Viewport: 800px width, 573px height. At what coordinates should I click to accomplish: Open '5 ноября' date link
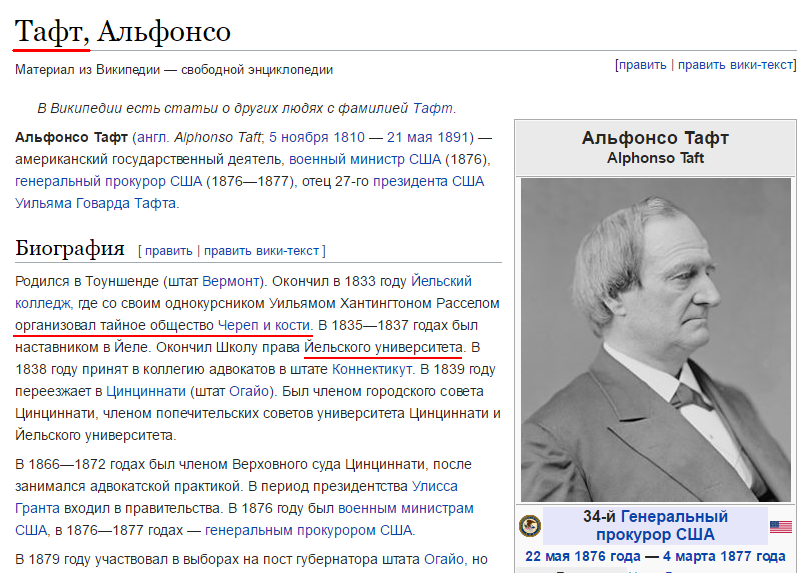(299, 137)
